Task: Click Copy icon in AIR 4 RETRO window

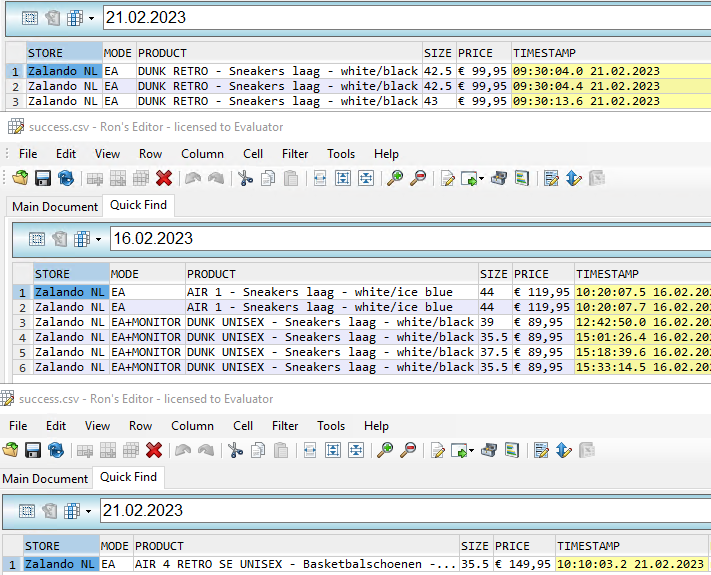Action: pos(258,450)
